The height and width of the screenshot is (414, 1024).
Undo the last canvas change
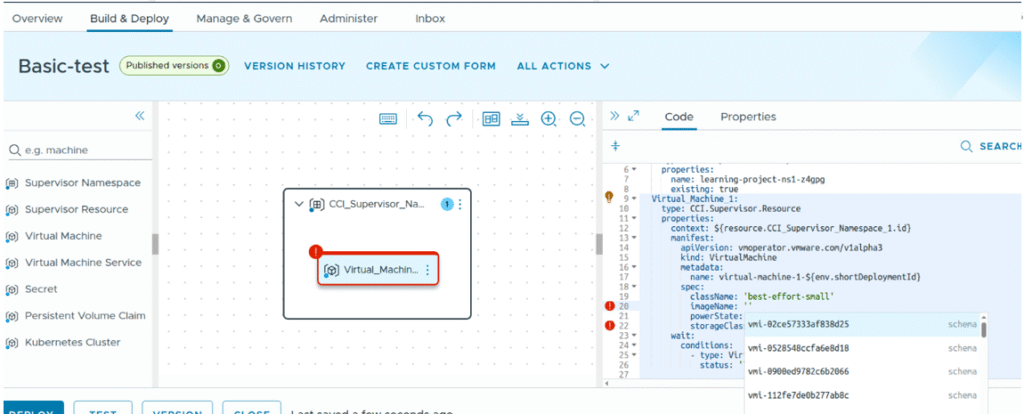[425, 118]
